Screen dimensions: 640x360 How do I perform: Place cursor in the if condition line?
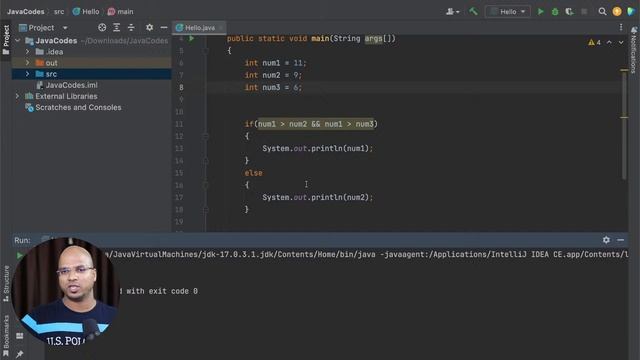pos(311,124)
